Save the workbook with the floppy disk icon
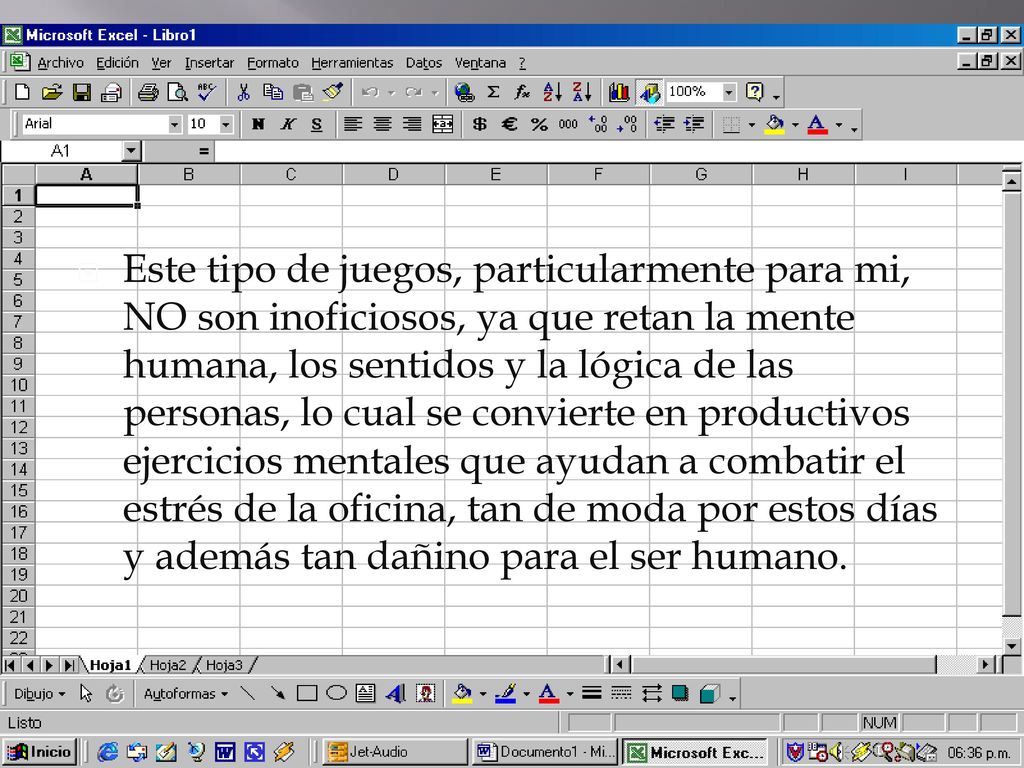1024x768 pixels. point(82,92)
